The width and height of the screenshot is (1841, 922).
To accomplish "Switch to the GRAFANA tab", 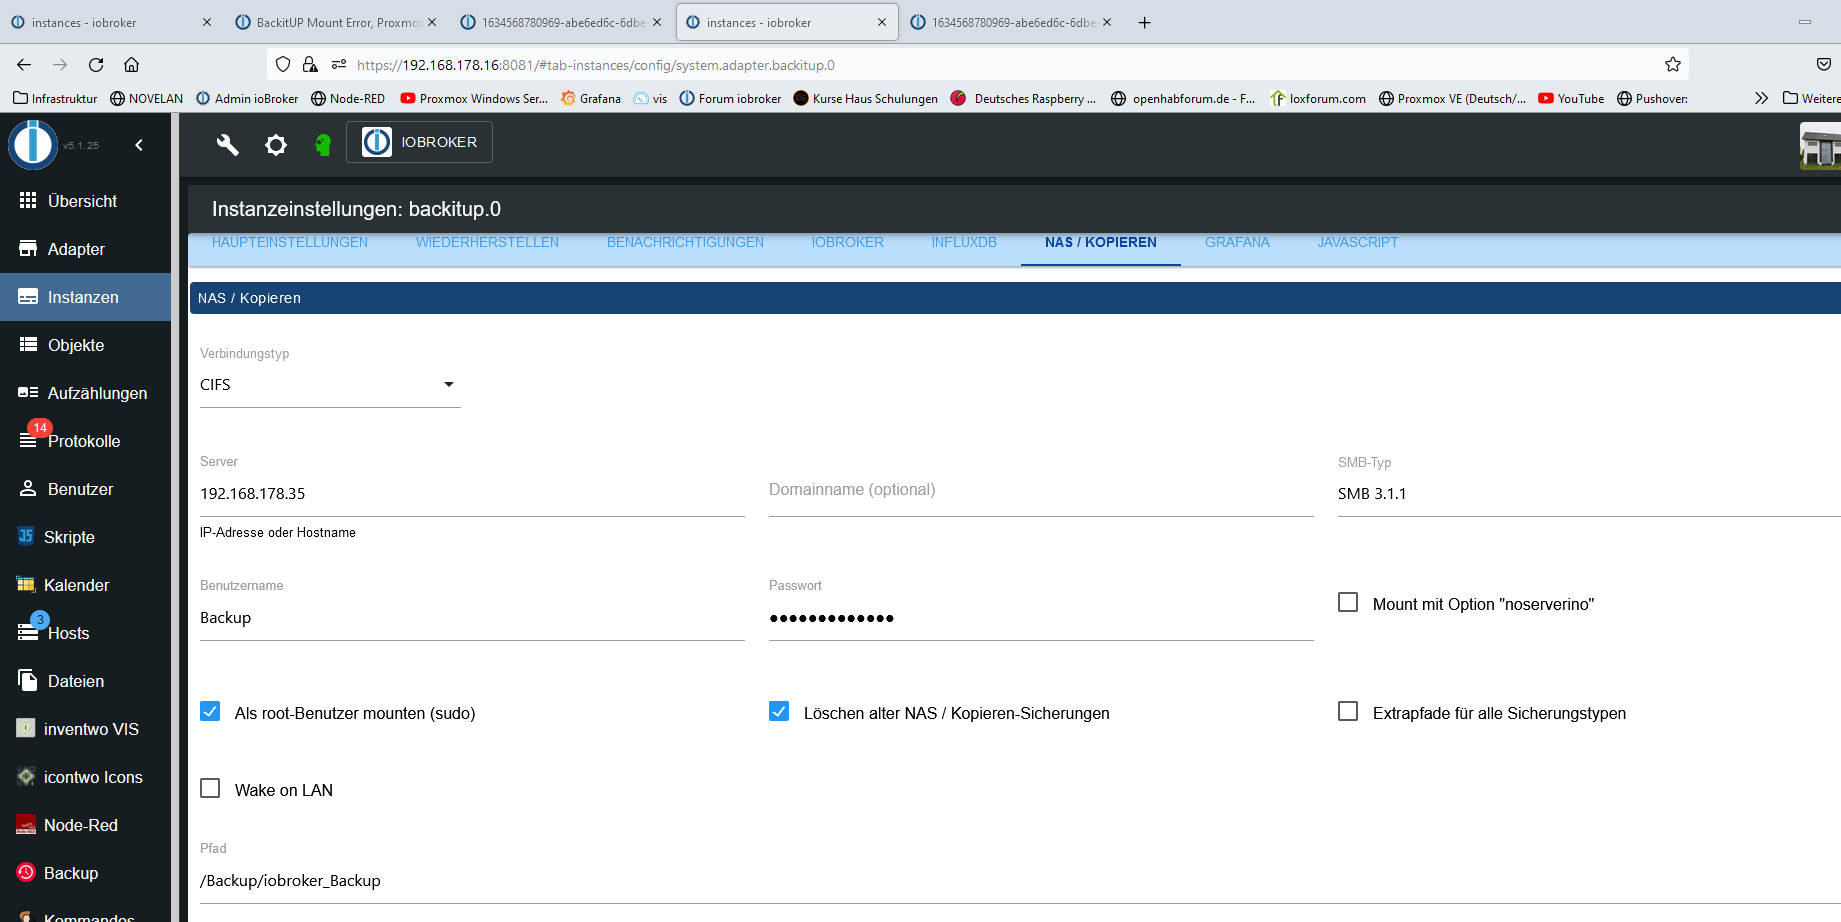I will (x=1237, y=243).
